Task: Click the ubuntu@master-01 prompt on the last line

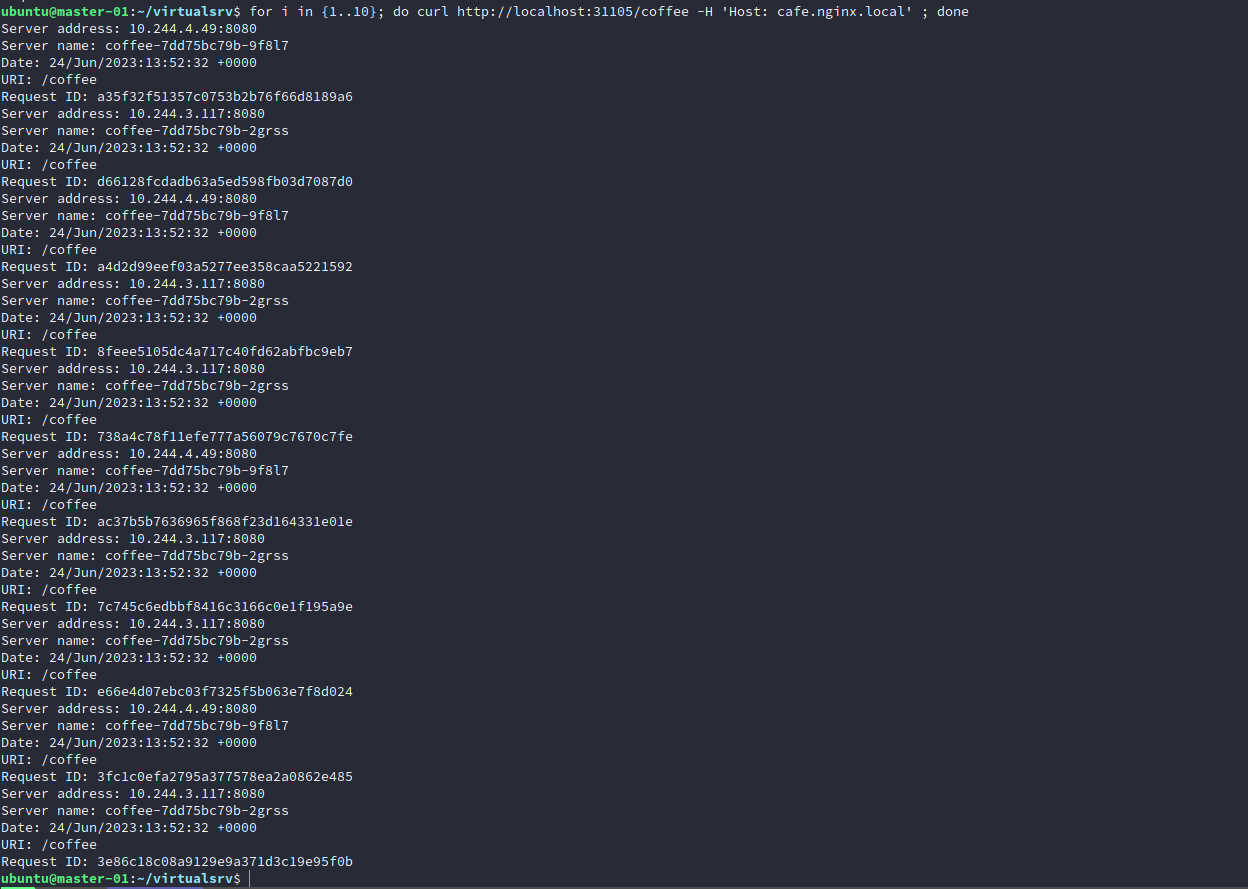Action: point(64,879)
